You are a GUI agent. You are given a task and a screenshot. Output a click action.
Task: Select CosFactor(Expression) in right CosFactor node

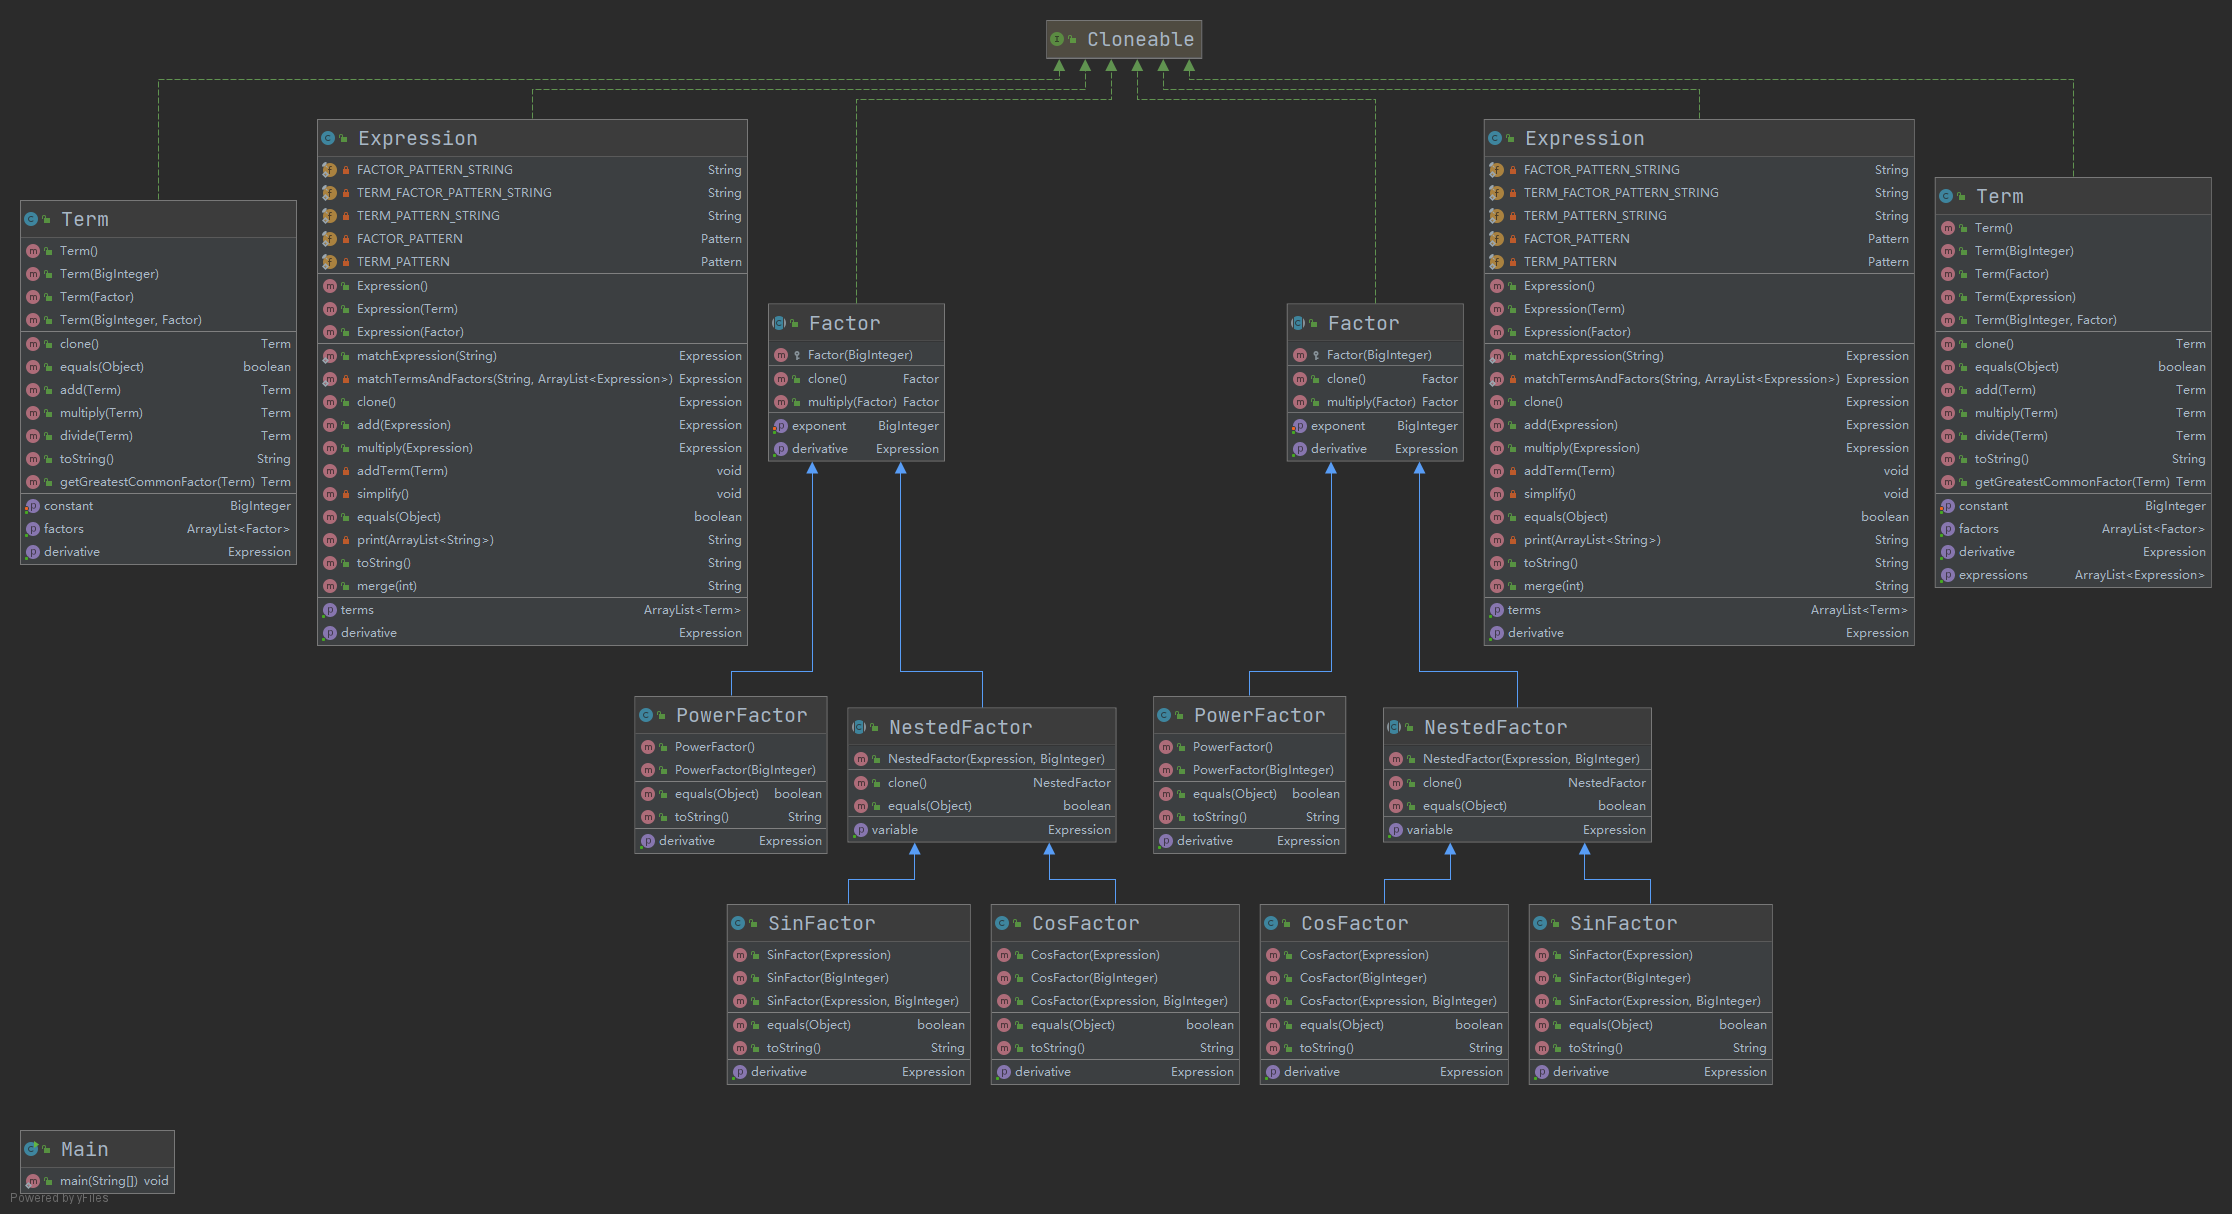pyautogui.click(x=1384, y=955)
